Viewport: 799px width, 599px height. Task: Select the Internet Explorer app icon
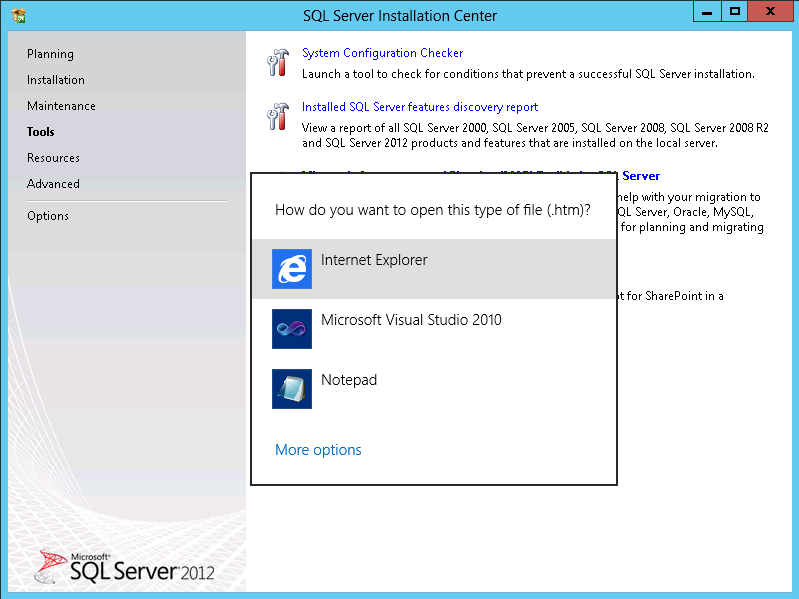pyautogui.click(x=291, y=269)
